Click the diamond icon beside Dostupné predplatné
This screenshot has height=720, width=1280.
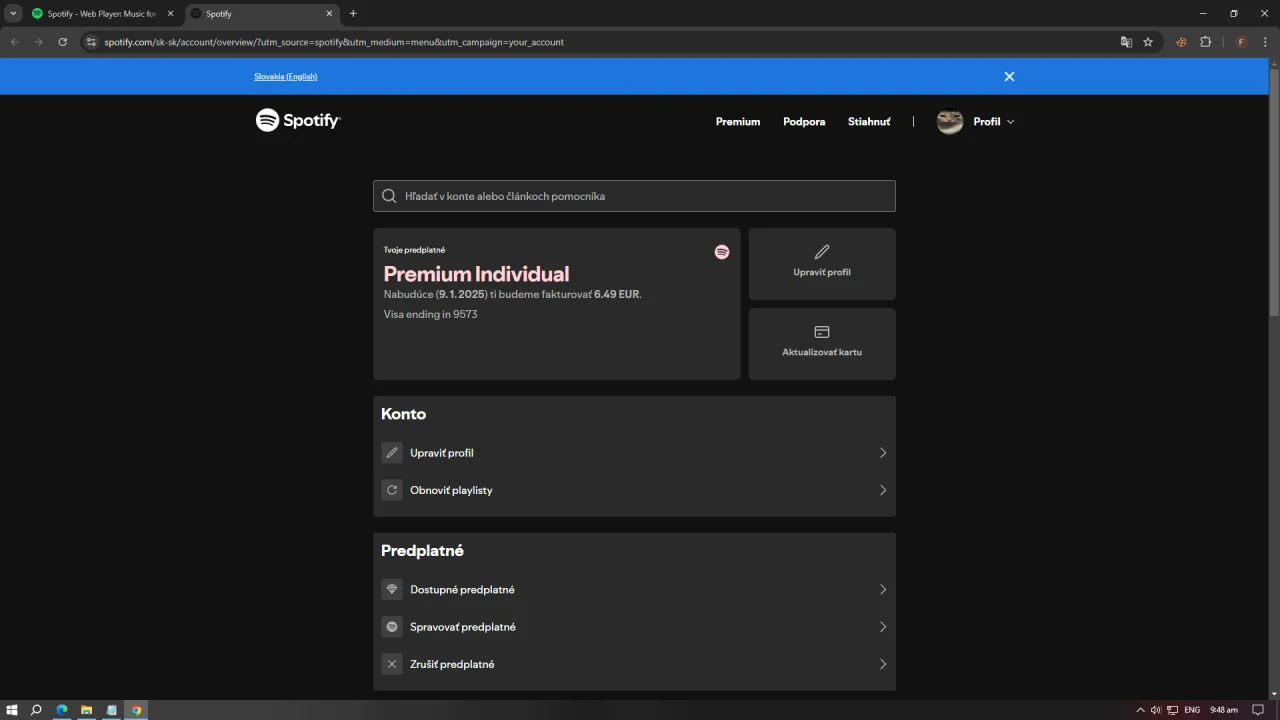[392, 590]
